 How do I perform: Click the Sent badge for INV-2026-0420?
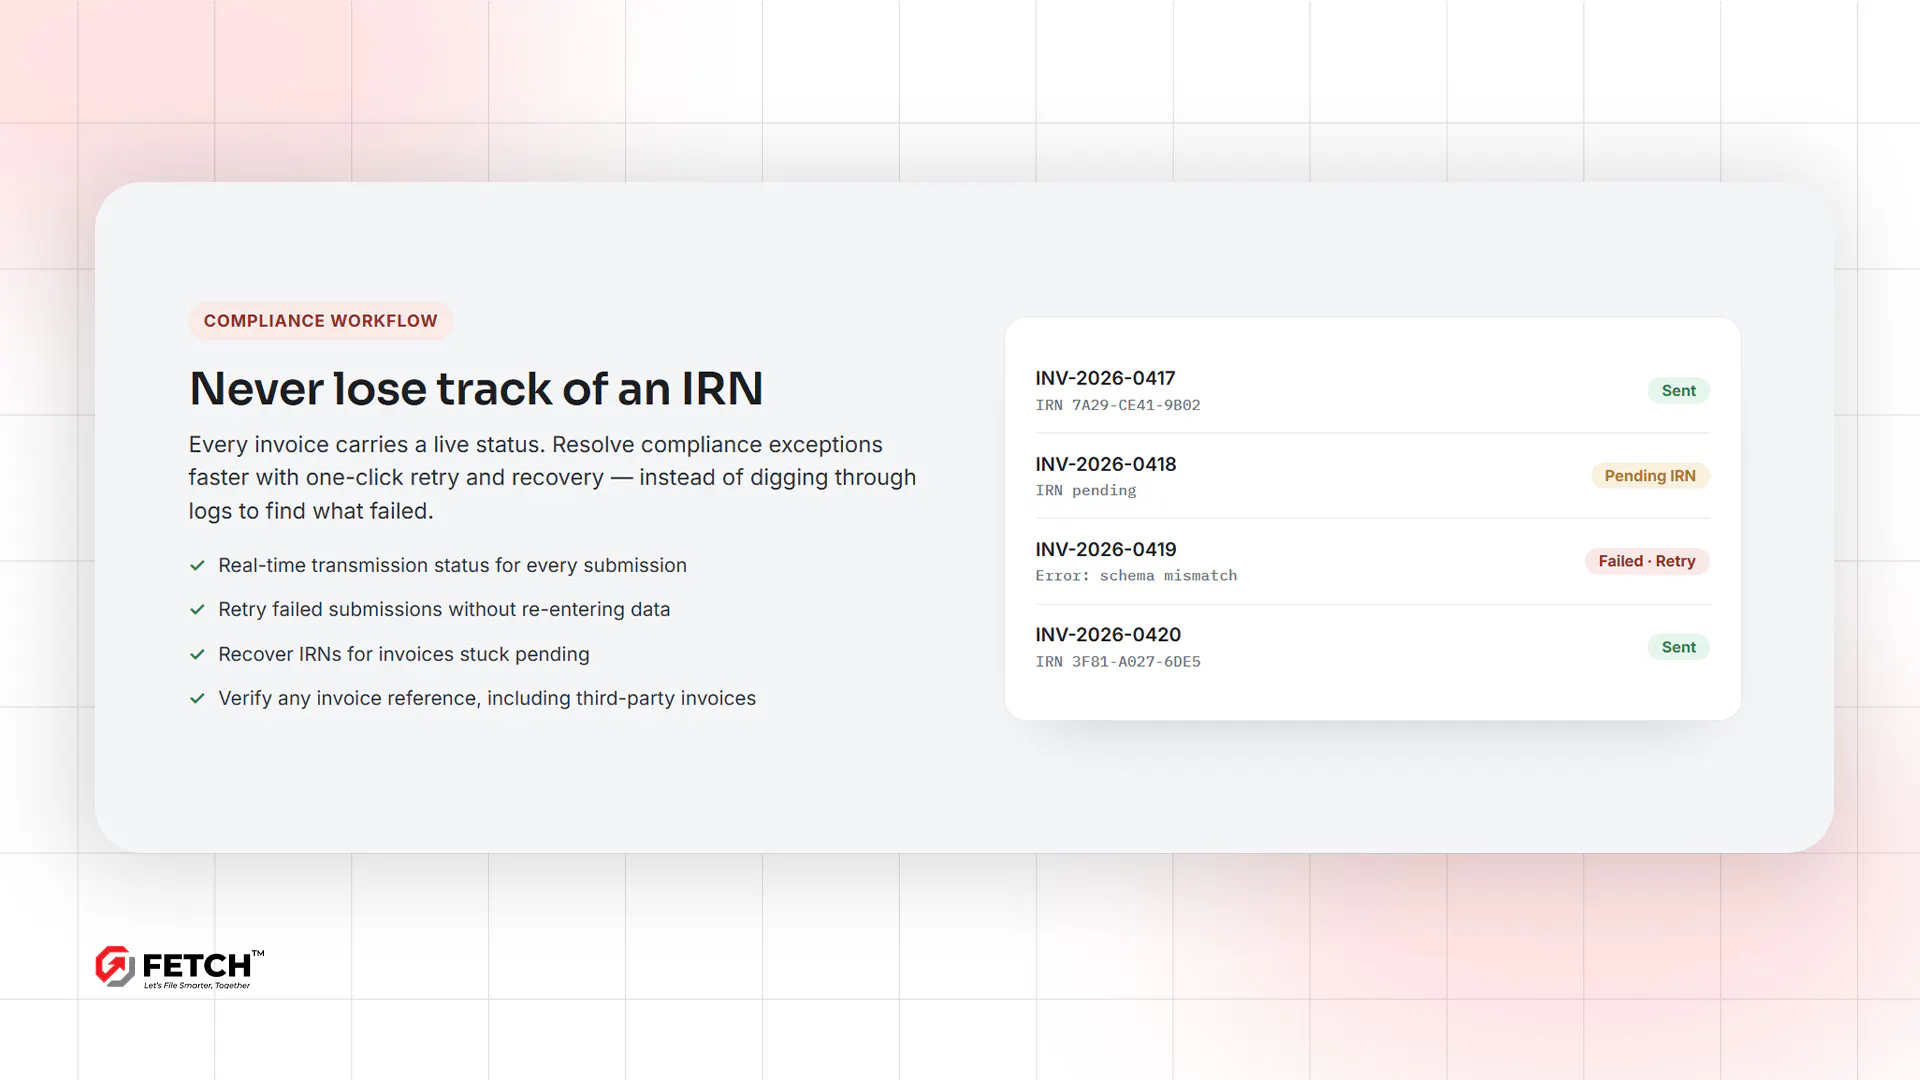pyautogui.click(x=1679, y=647)
